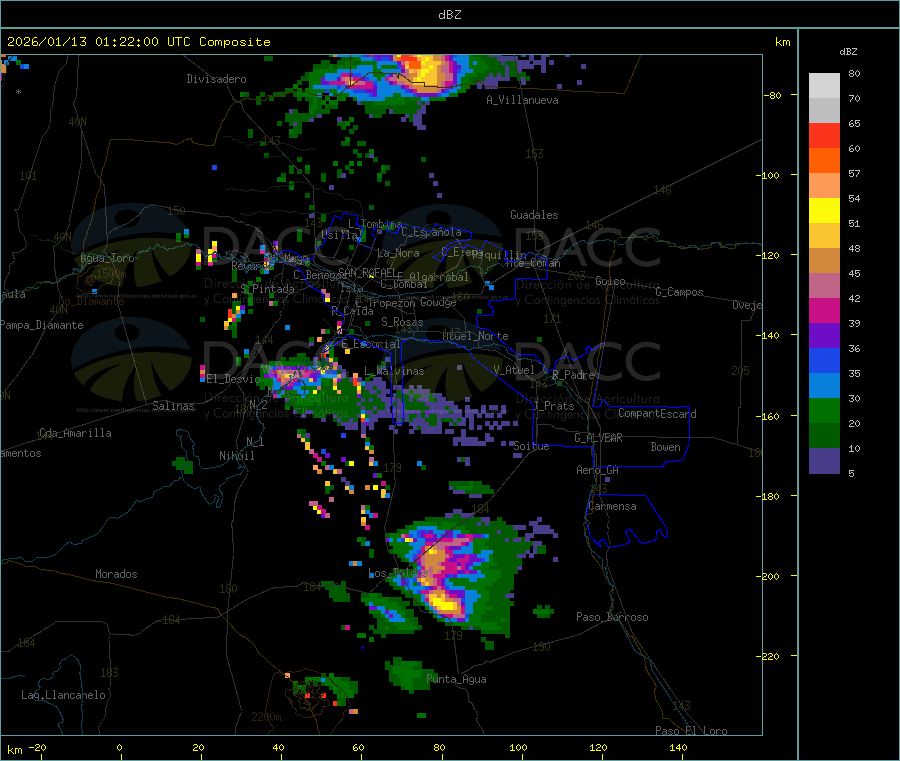Click the yellow 51 dBZ legend swatch
This screenshot has width=900, height=761.
824,211
